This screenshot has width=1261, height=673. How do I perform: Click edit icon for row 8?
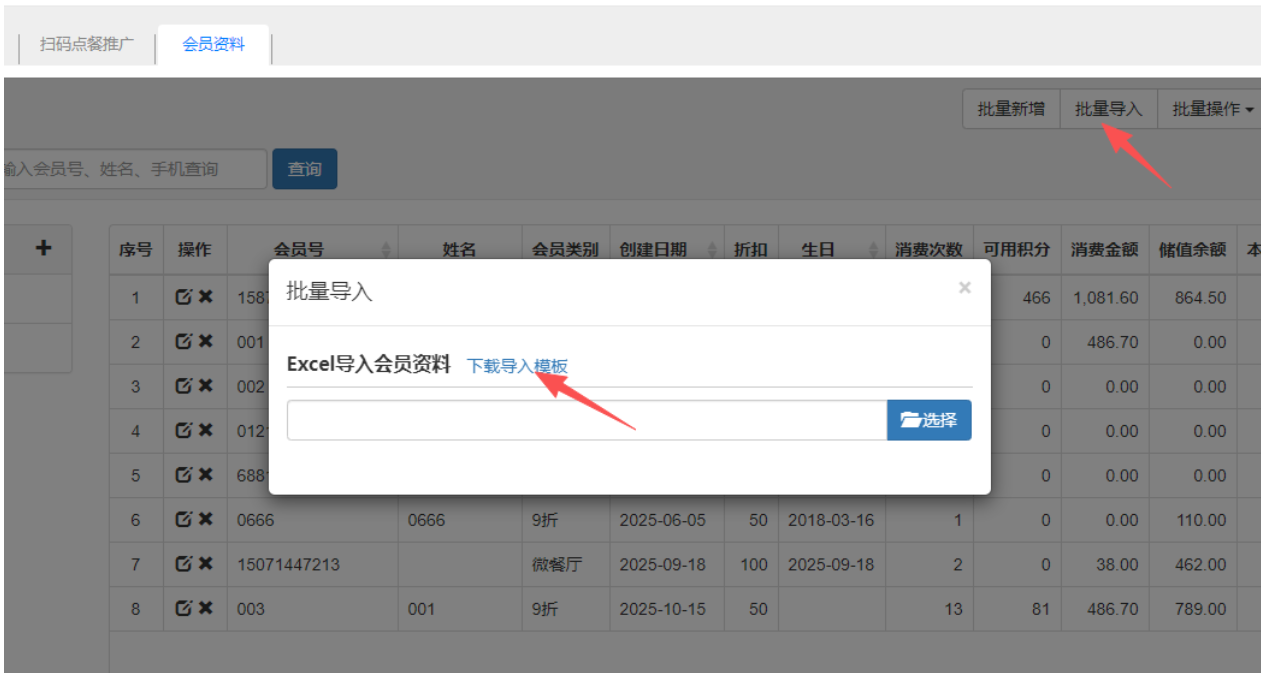(184, 608)
